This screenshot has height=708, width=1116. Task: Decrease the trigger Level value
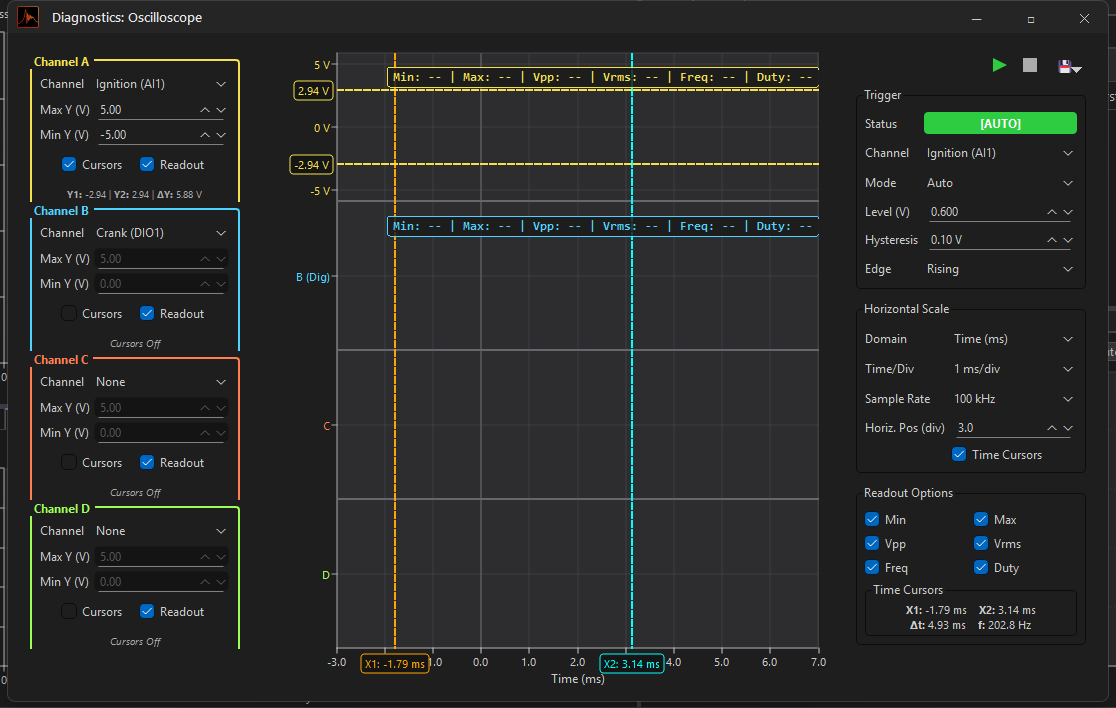(x=1068, y=212)
